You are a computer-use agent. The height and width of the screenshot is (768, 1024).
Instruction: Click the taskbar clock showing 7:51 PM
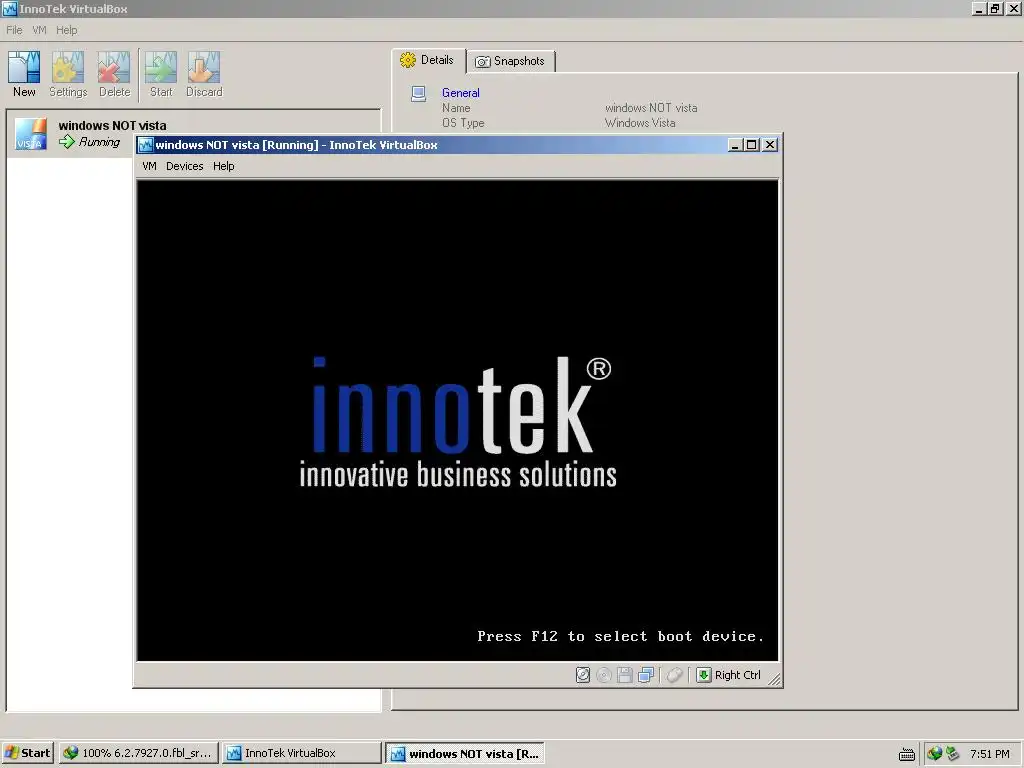[x=989, y=754]
